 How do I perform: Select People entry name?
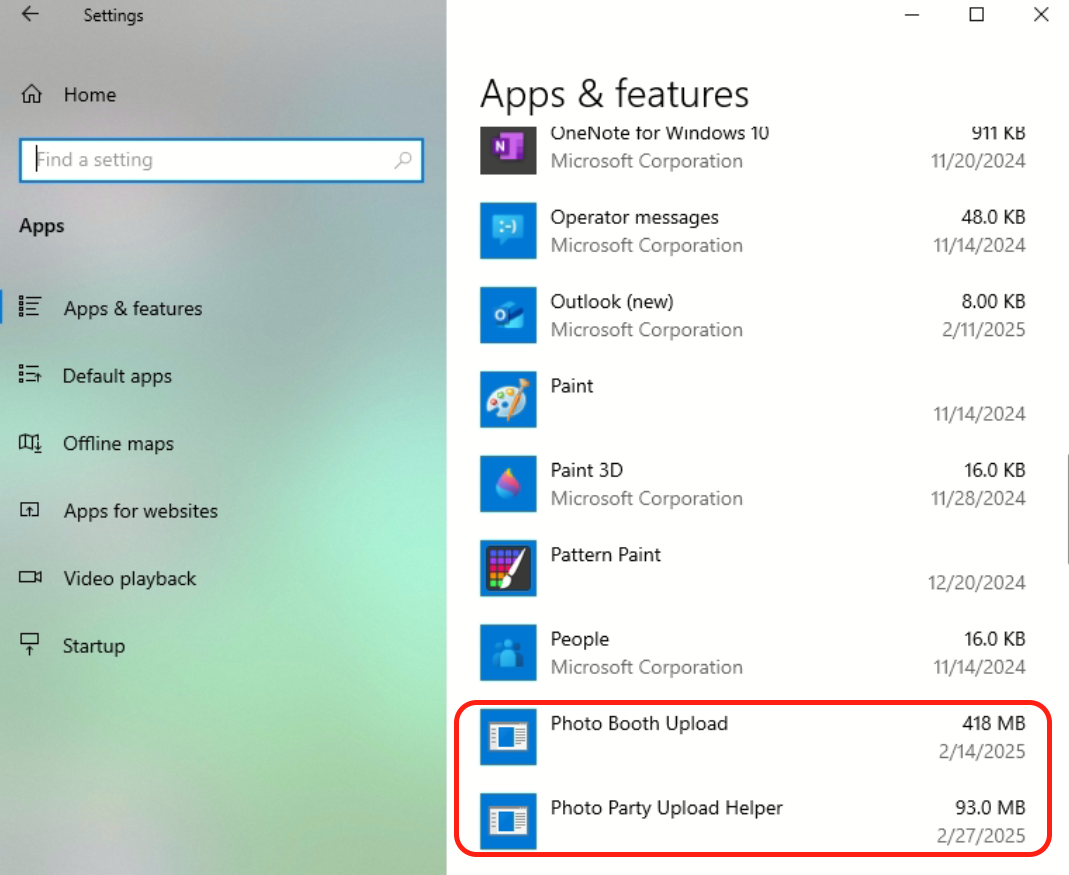(x=579, y=639)
